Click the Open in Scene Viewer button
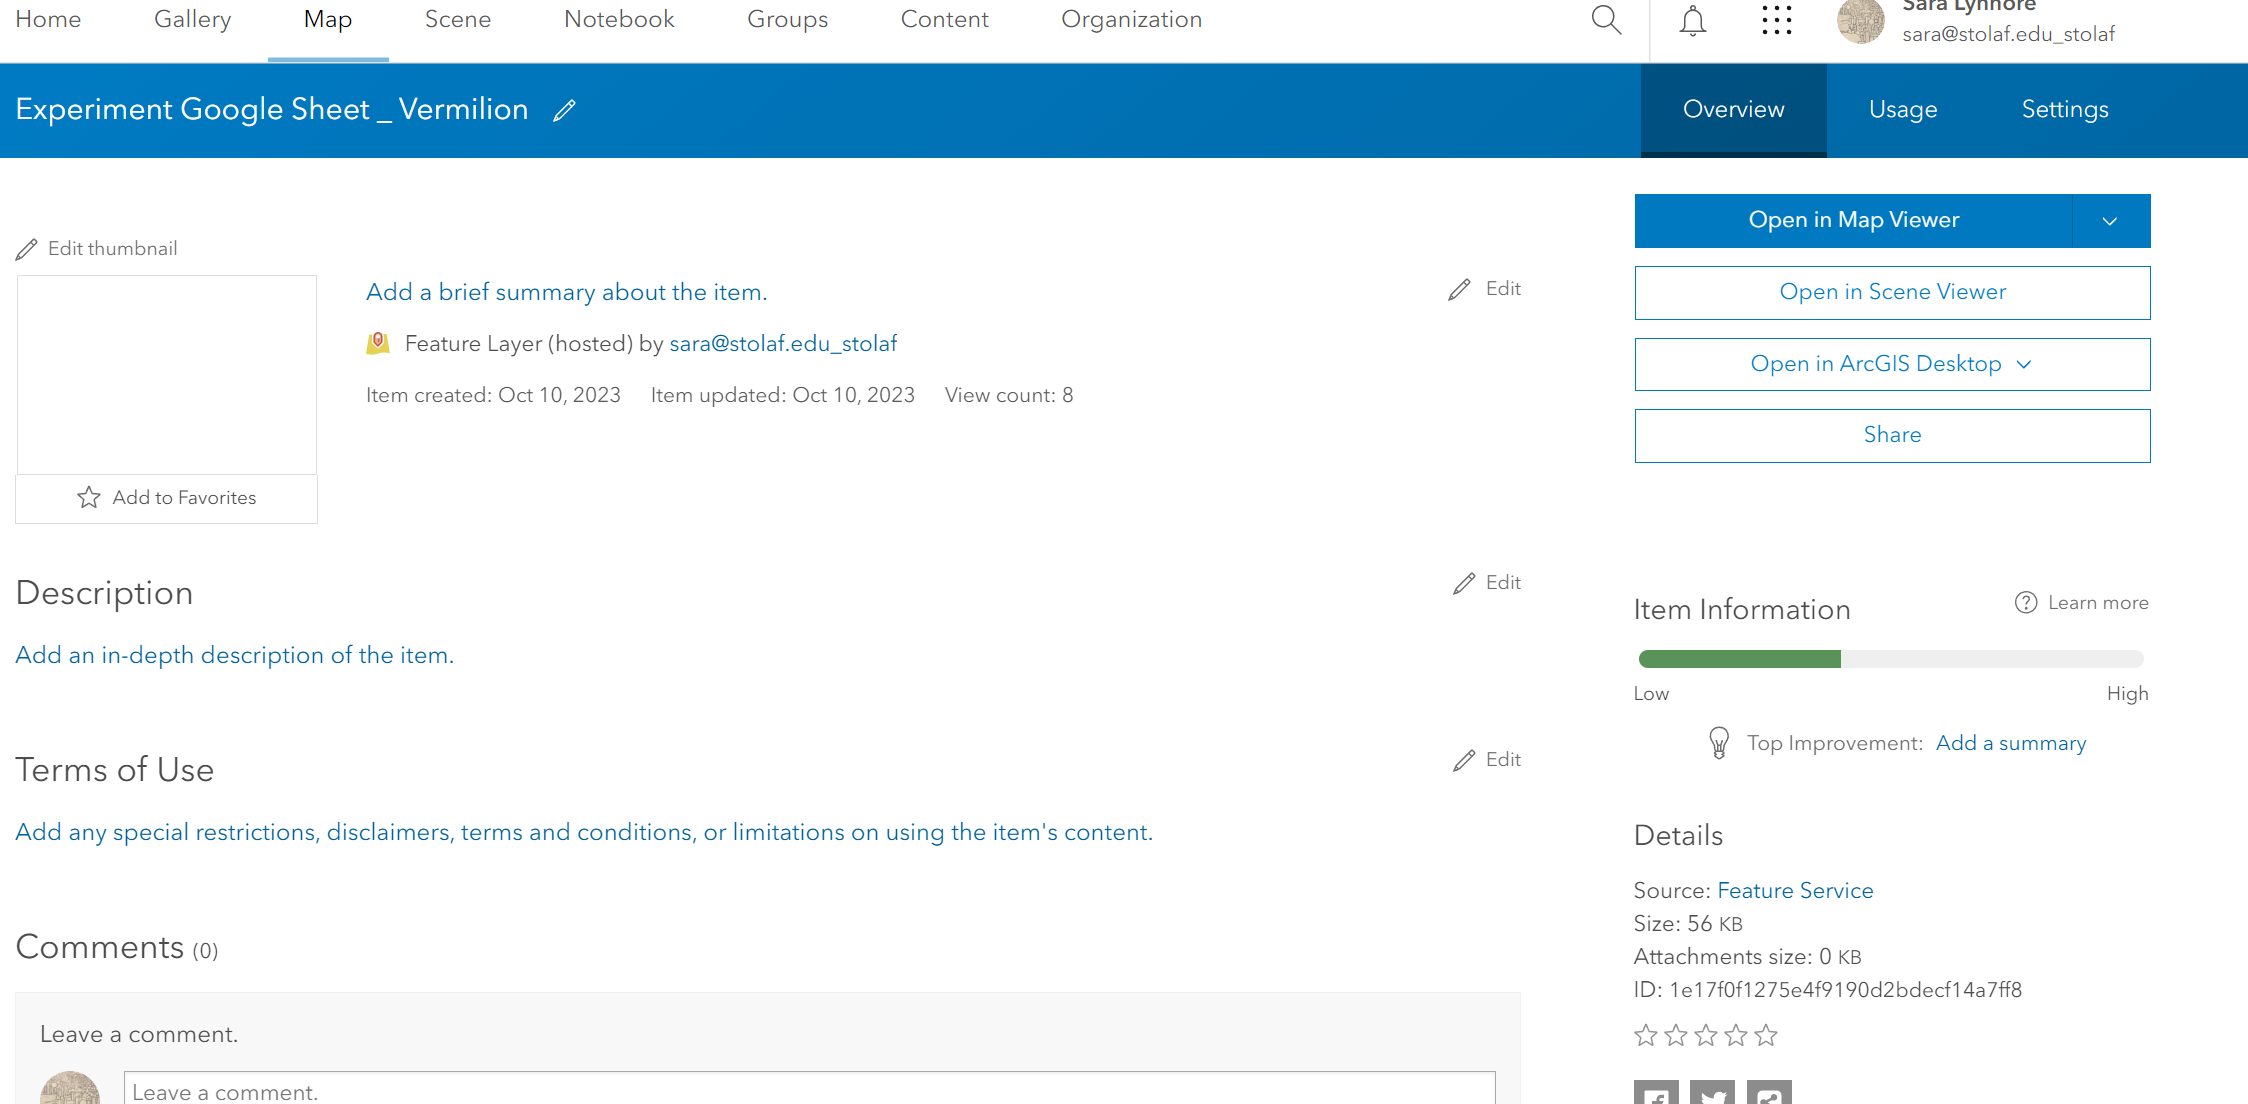The height and width of the screenshot is (1104, 2248). tap(1893, 293)
